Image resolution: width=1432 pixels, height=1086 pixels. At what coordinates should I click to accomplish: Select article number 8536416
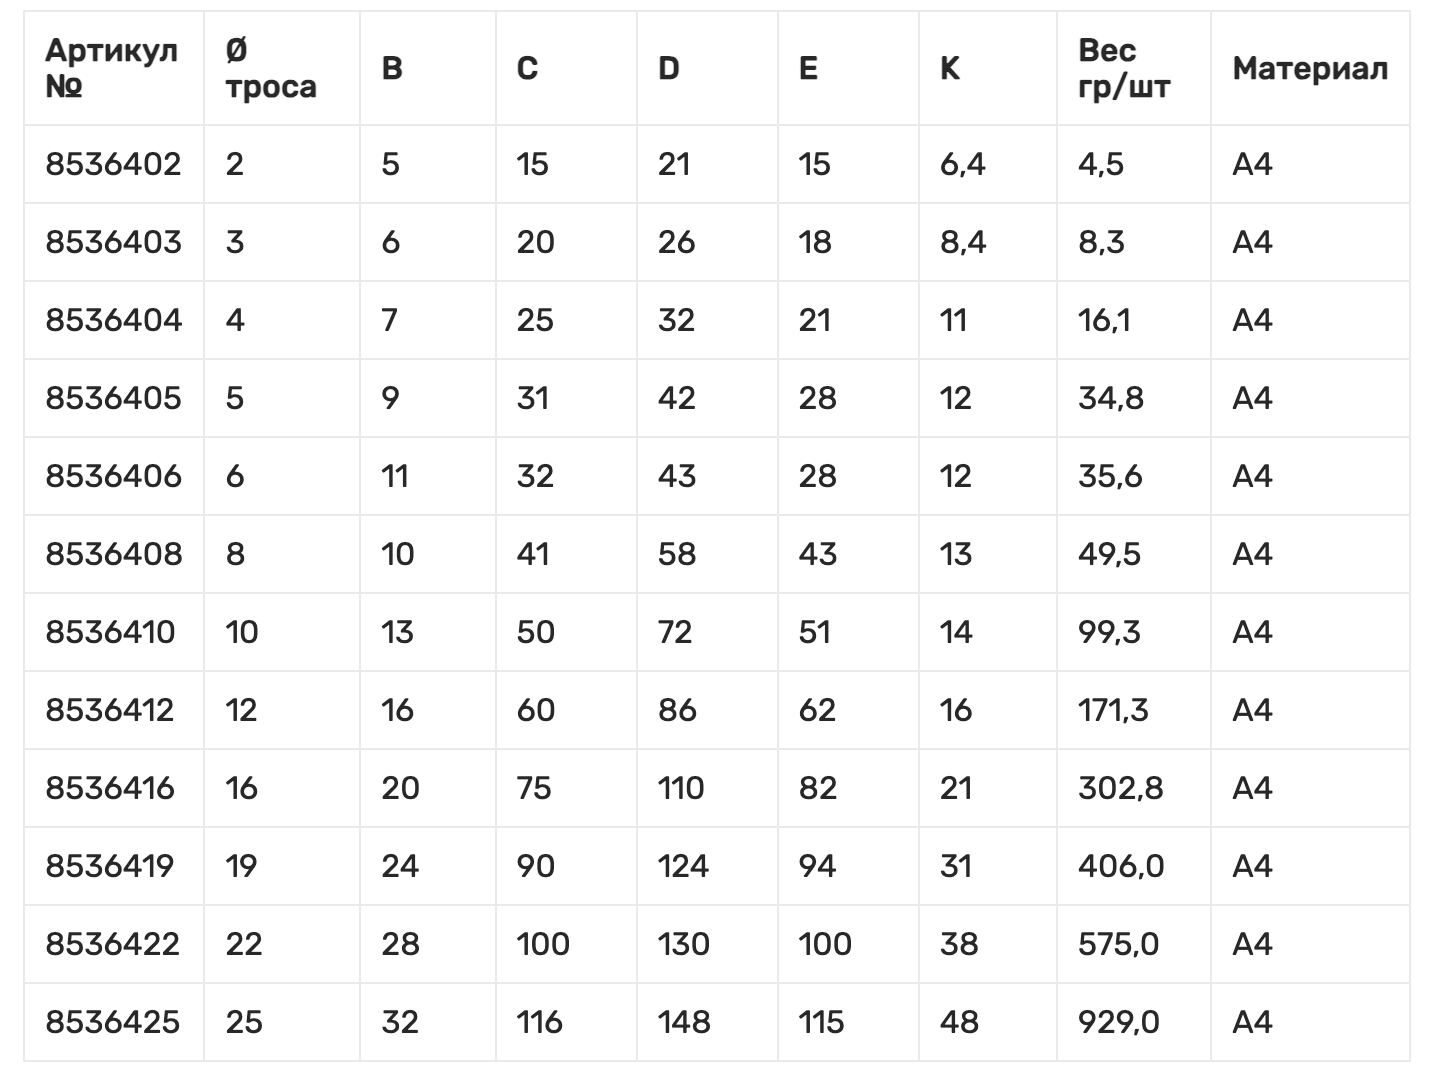pyautogui.click(x=110, y=788)
